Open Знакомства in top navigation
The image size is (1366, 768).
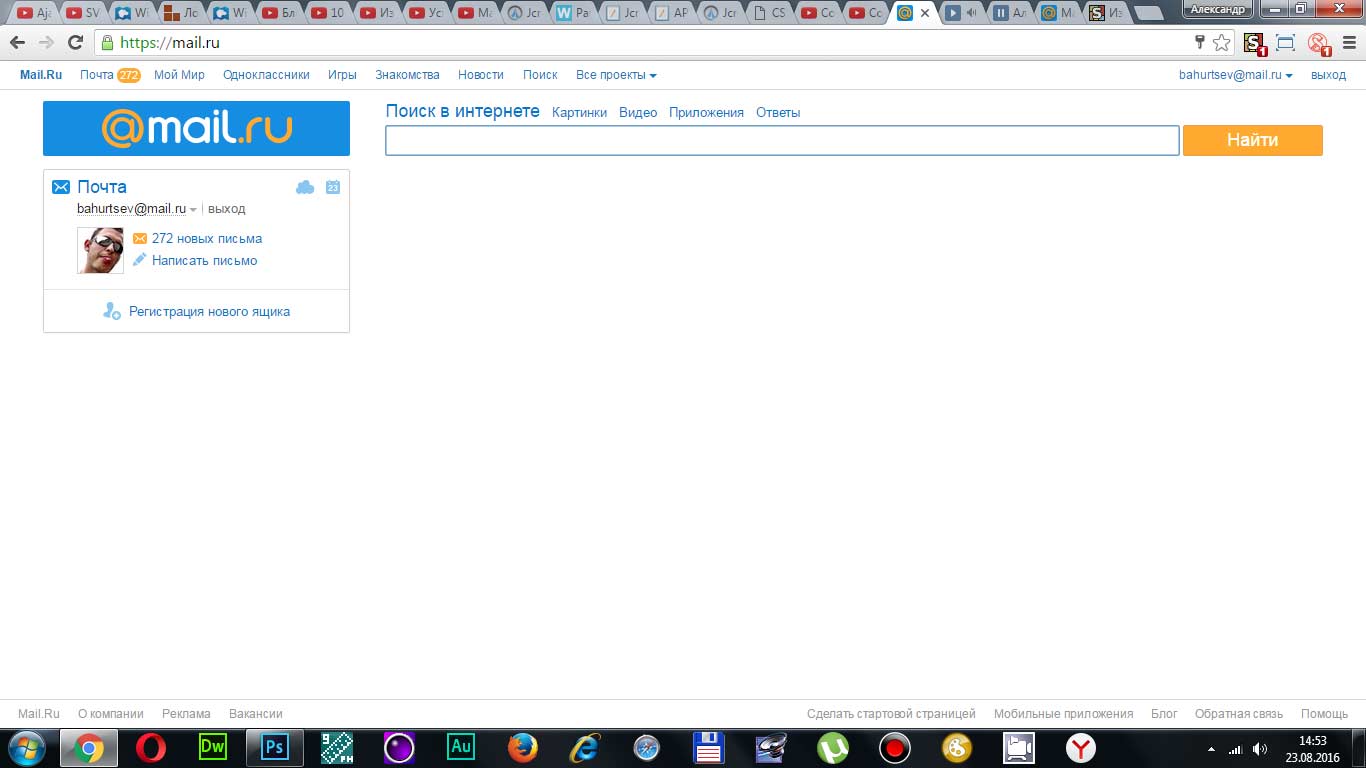[x=407, y=75]
